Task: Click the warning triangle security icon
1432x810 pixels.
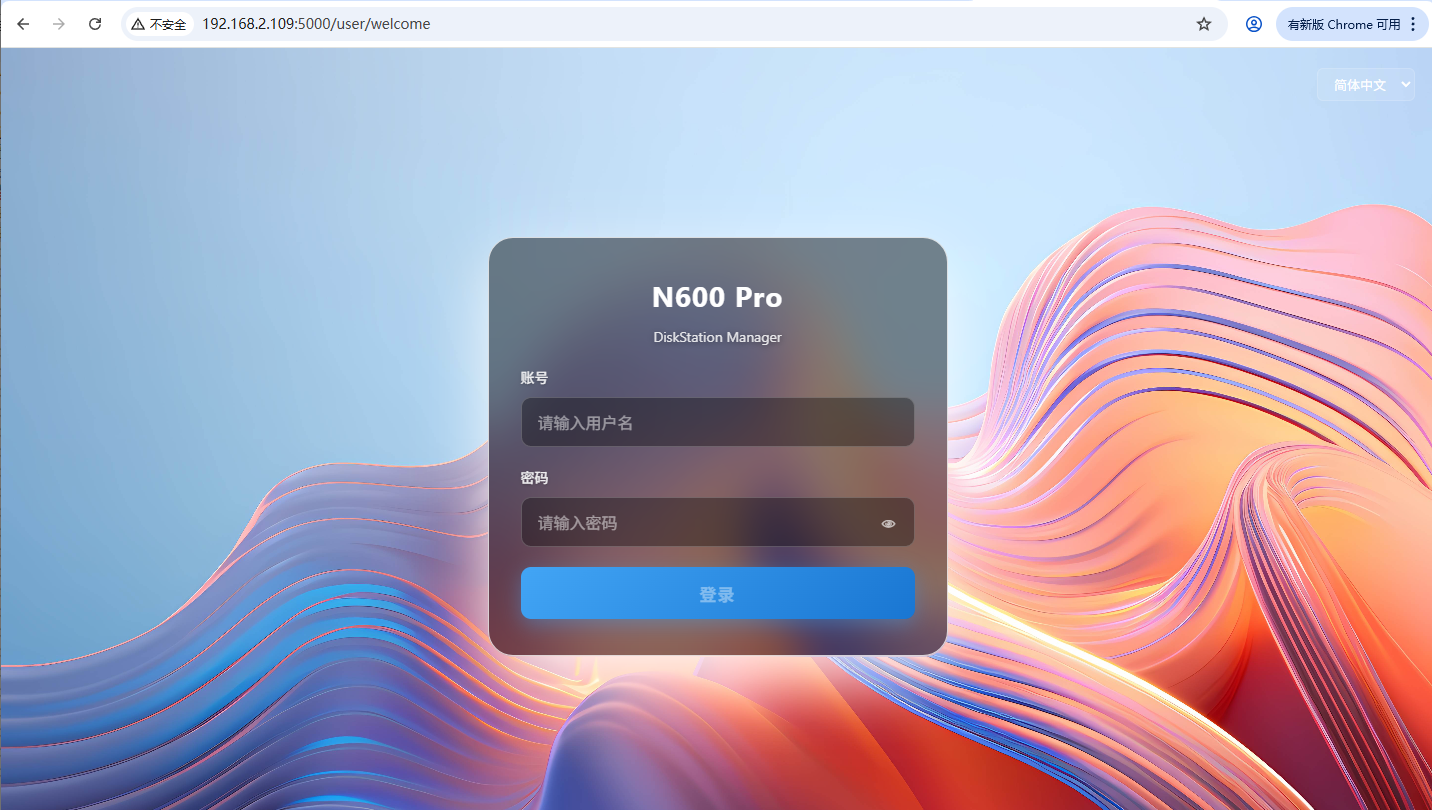Action: [138, 24]
